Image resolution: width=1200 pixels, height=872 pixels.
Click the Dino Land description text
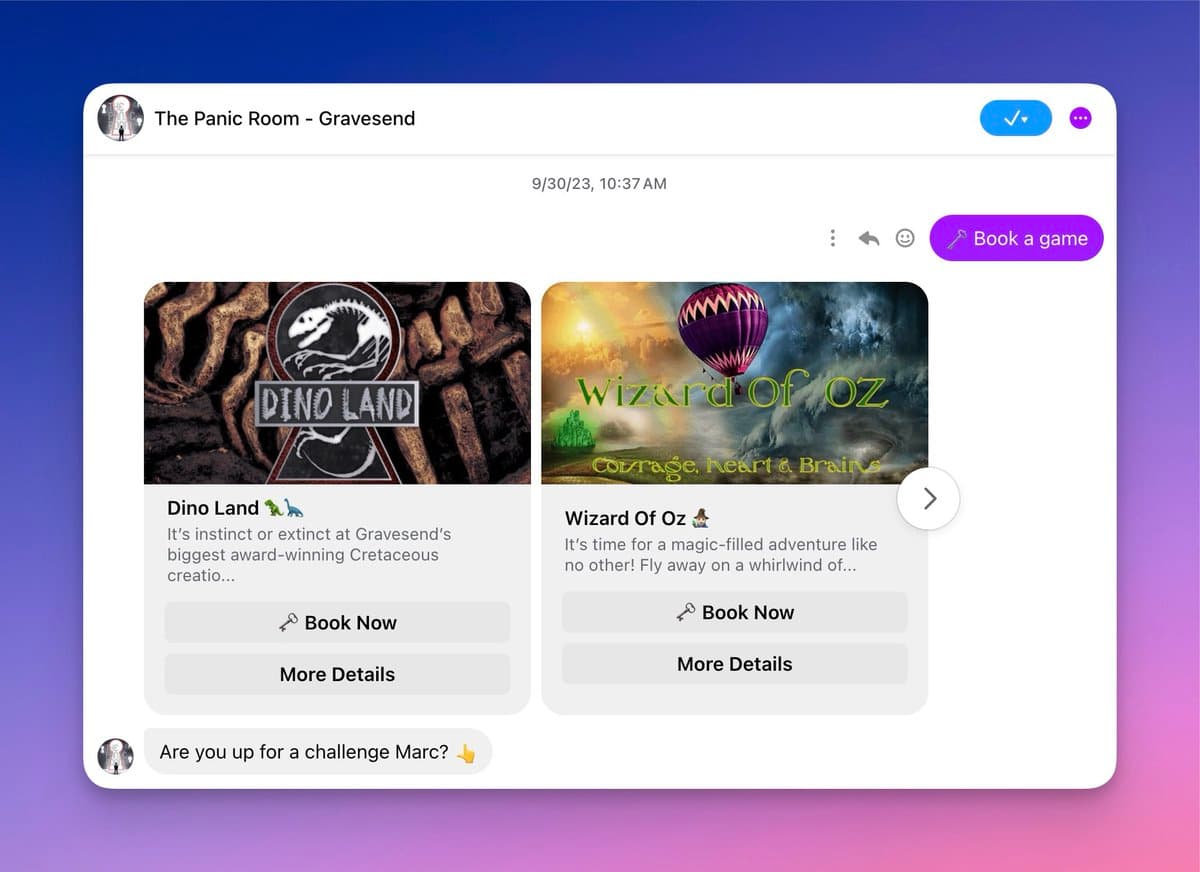(x=309, y=555)
